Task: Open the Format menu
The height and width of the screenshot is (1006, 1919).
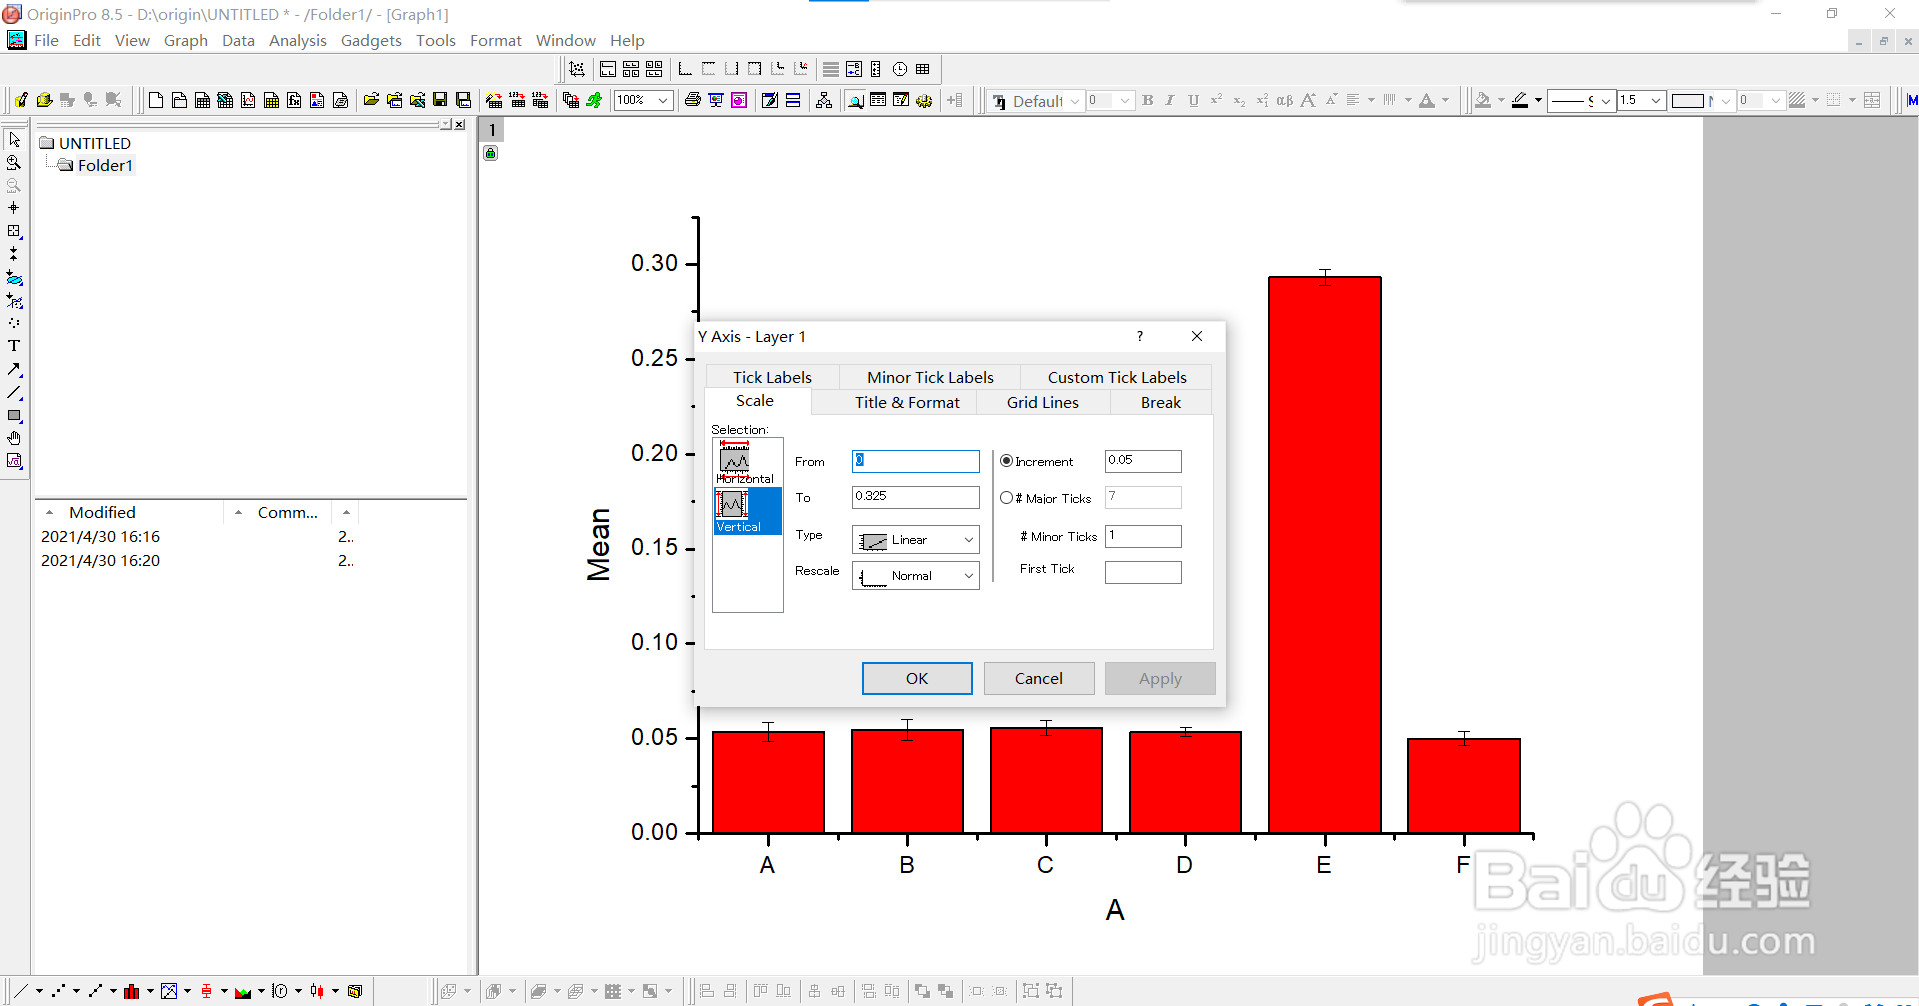Action: (496, 41)
